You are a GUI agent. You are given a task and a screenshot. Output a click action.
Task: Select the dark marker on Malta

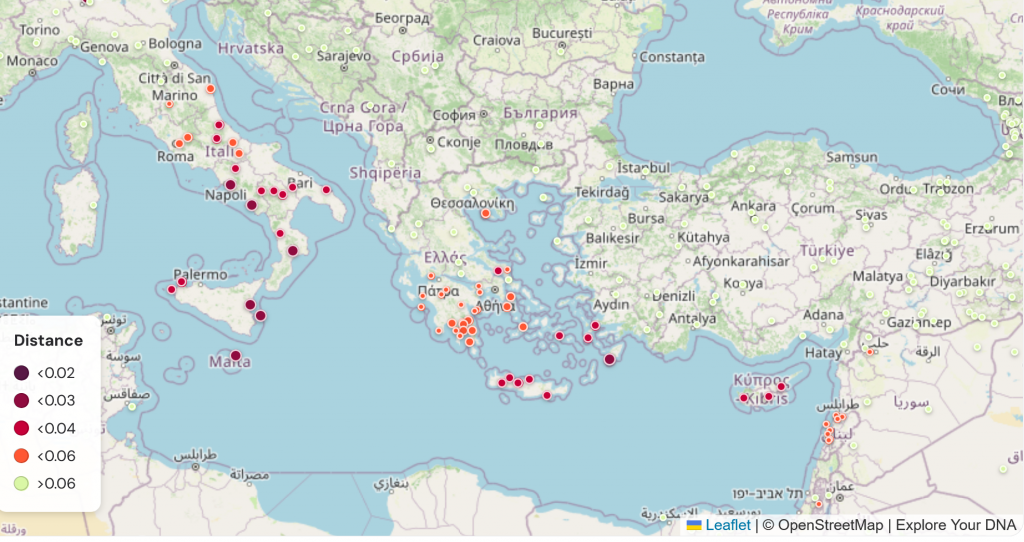coord(236,356)
